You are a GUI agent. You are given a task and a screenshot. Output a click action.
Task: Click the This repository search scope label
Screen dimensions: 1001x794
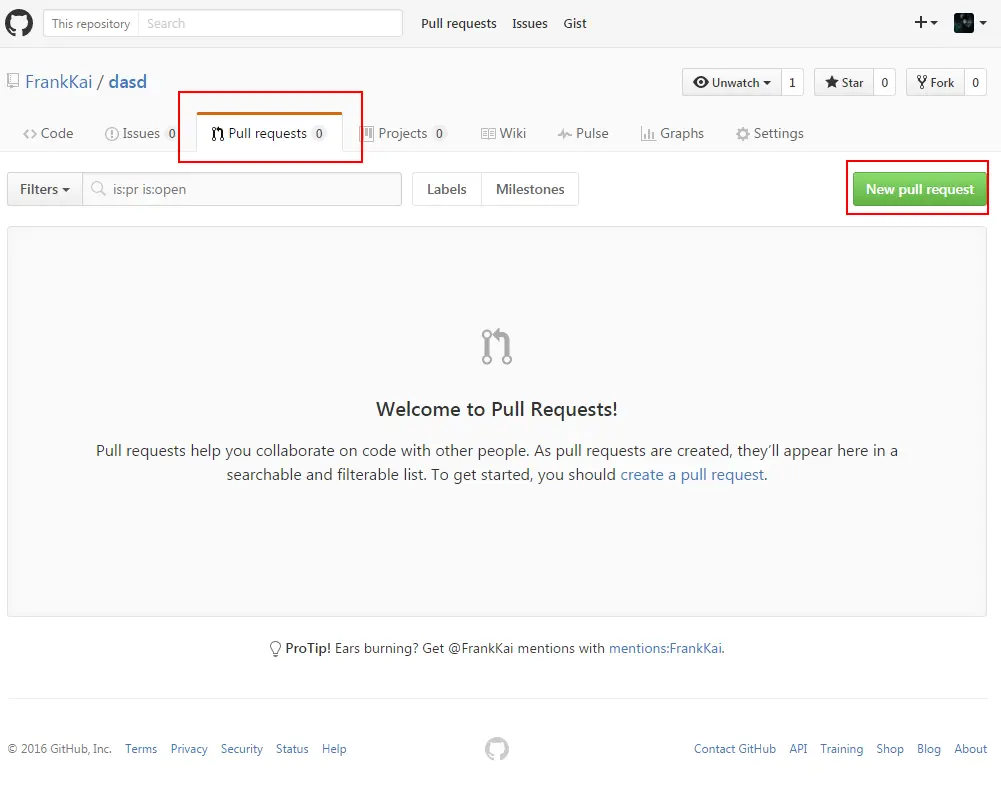coord(91,24)
